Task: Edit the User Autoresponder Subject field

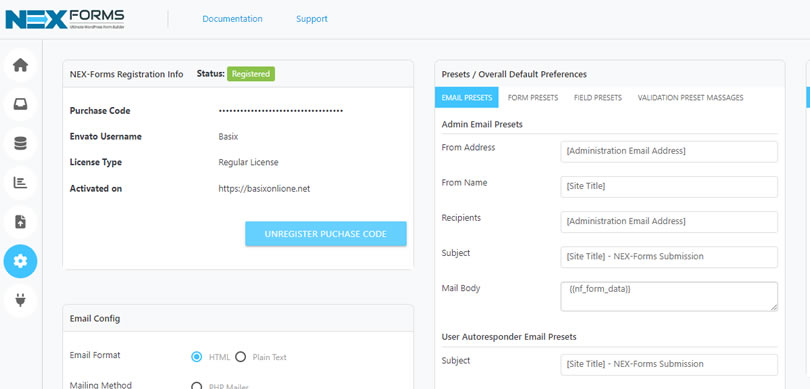Action: (x=669, y=364)
